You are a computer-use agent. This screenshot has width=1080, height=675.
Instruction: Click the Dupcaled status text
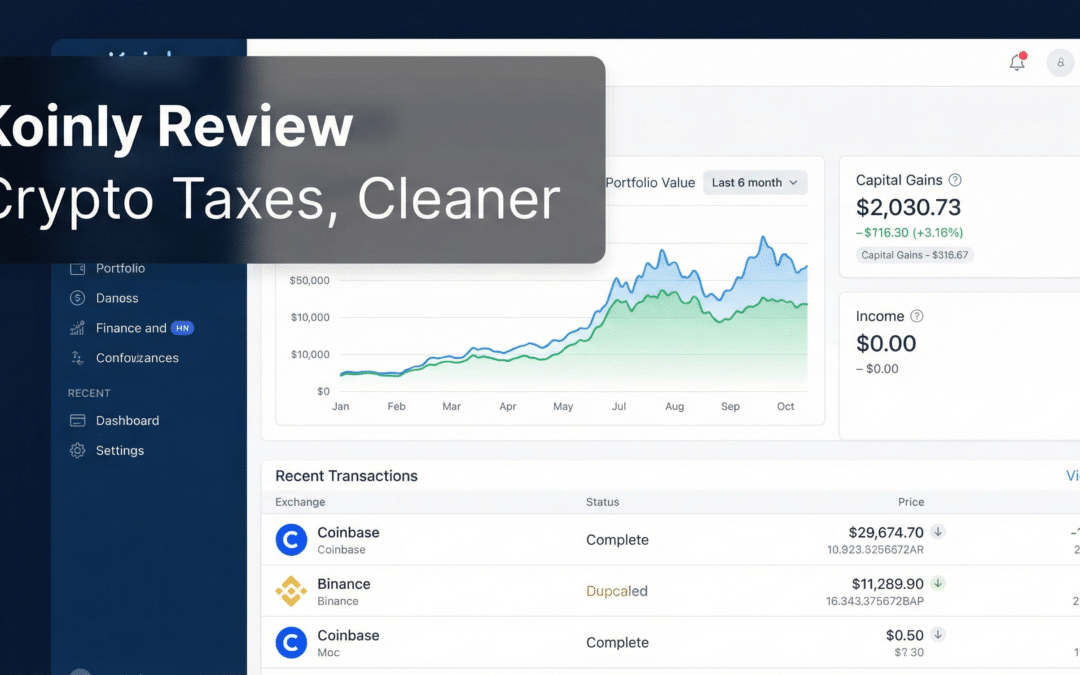(x=616, y=591)
